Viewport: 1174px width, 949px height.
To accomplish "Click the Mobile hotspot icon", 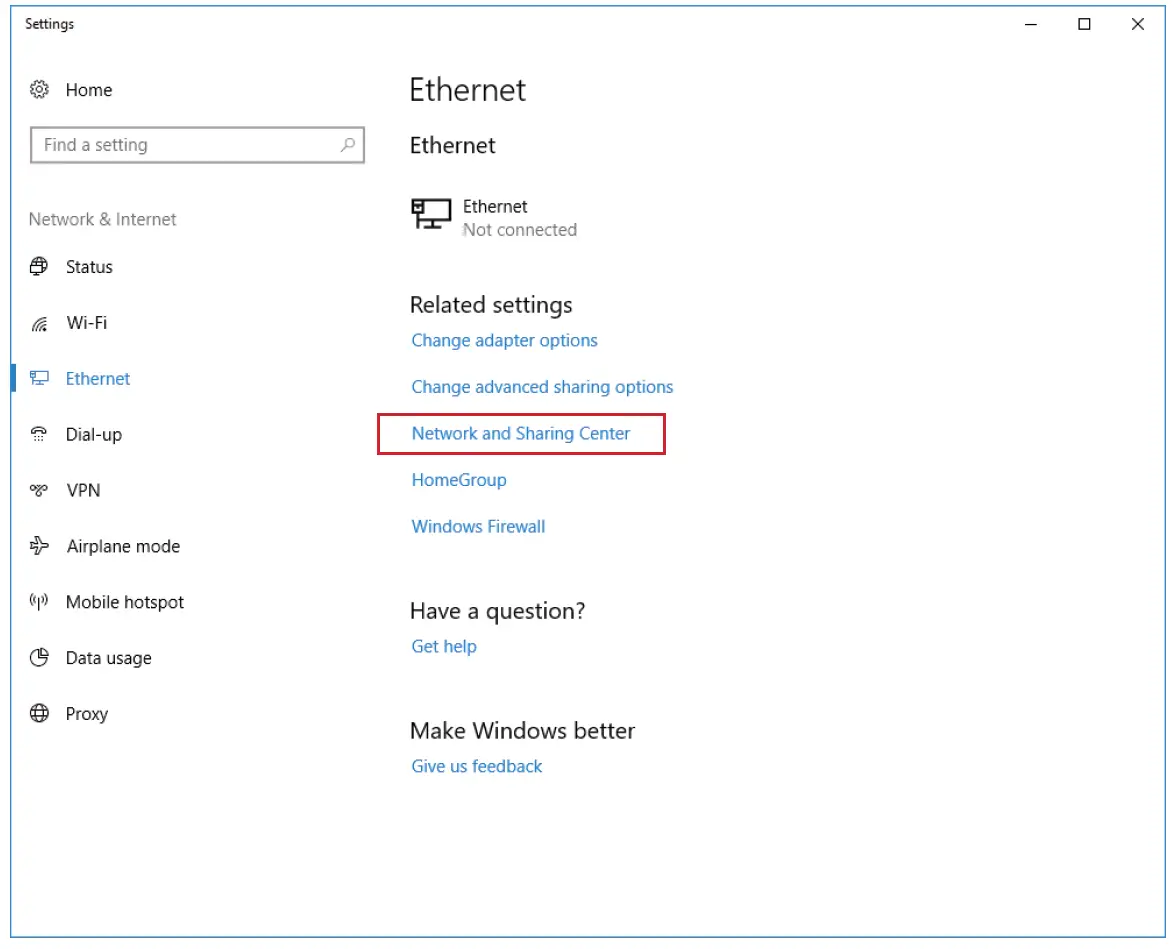I will [39, 602].
